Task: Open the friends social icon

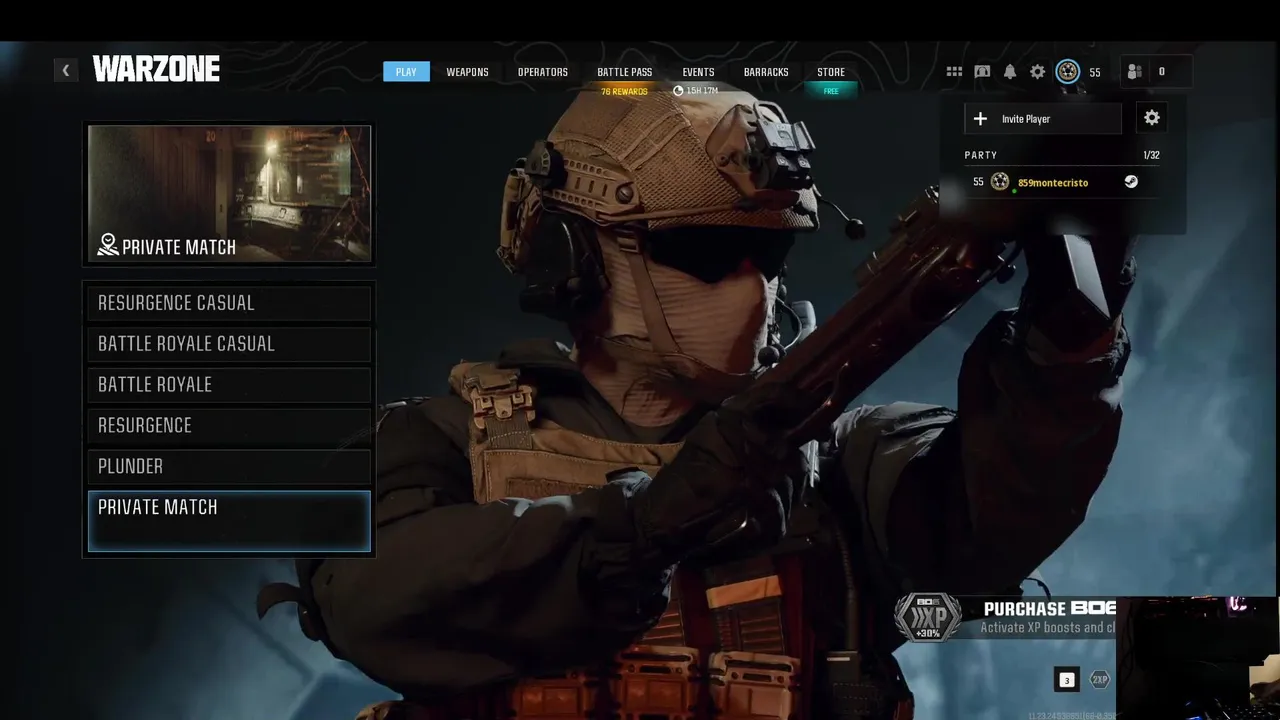Action: tap(1134, 72)
